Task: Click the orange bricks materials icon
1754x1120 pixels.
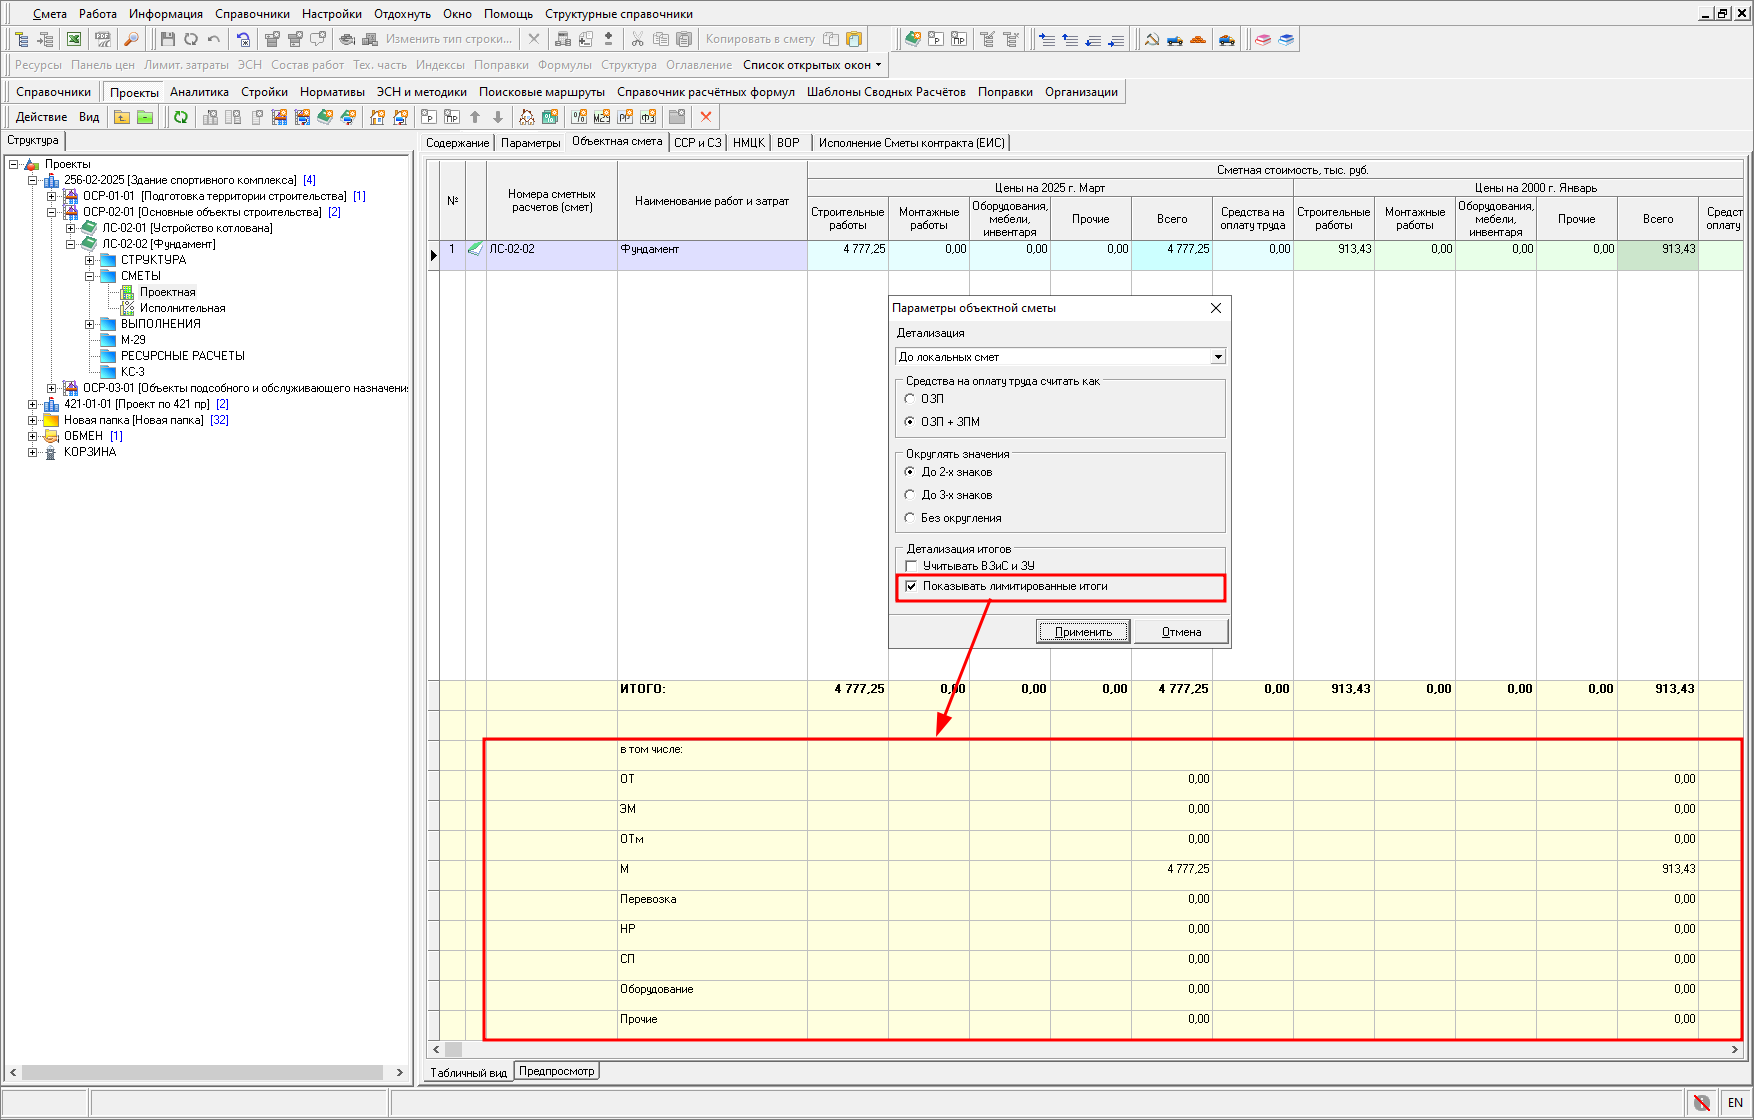Action: (x=1198, y=39)
